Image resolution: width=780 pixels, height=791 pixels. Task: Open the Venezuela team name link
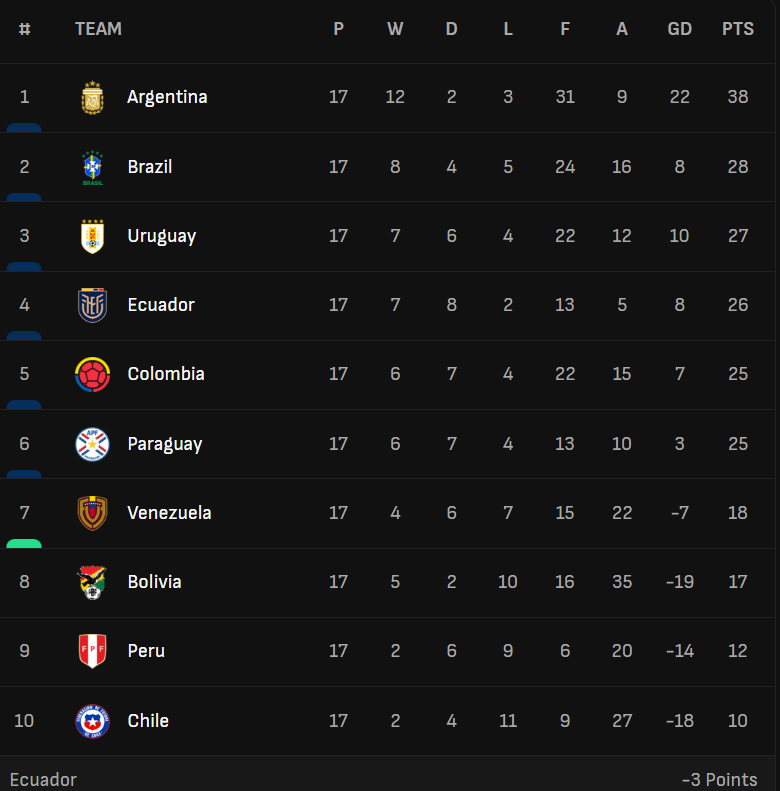tap(169, 513)
